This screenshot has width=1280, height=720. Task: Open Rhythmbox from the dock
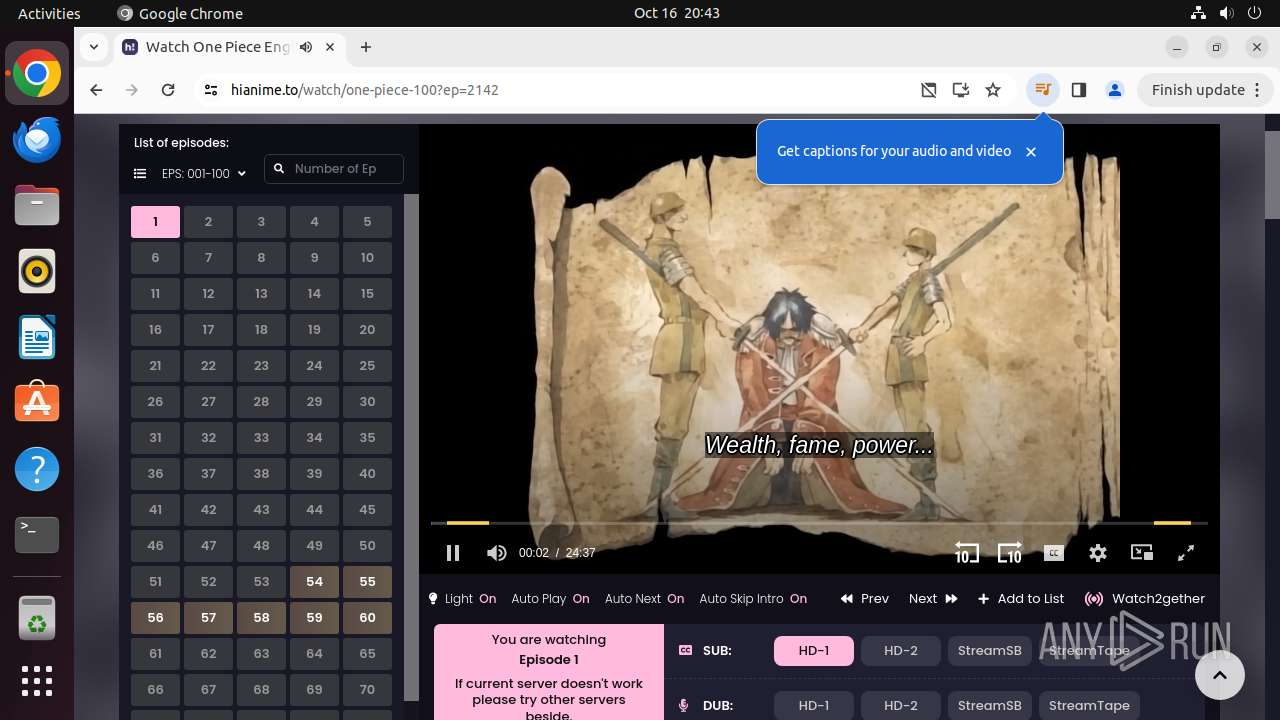(37, 271)
